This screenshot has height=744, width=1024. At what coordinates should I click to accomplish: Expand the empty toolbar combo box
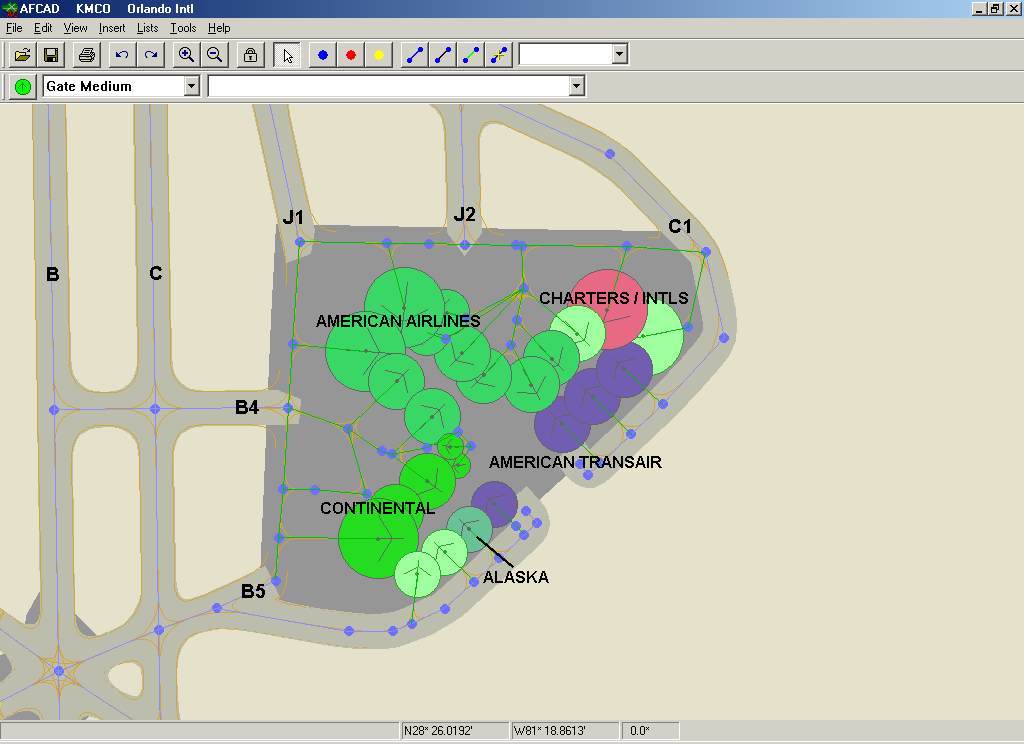tap(620, 54)
